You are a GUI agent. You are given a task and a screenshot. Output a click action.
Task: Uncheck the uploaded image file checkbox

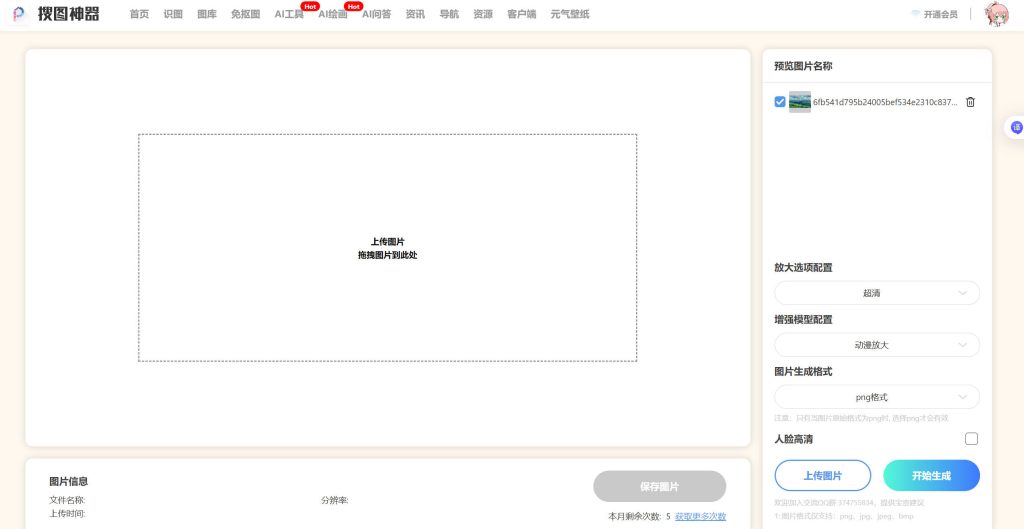[x=780, y=102]
